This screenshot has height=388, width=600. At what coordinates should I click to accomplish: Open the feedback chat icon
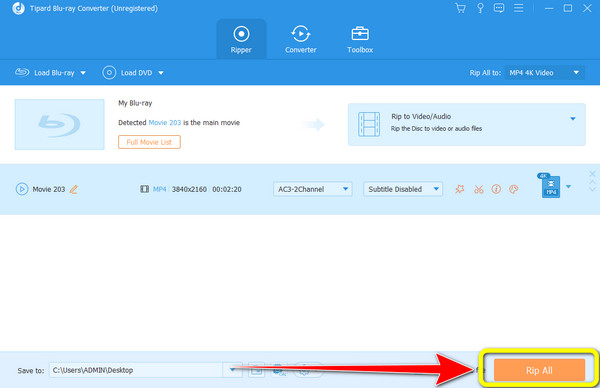499,8
